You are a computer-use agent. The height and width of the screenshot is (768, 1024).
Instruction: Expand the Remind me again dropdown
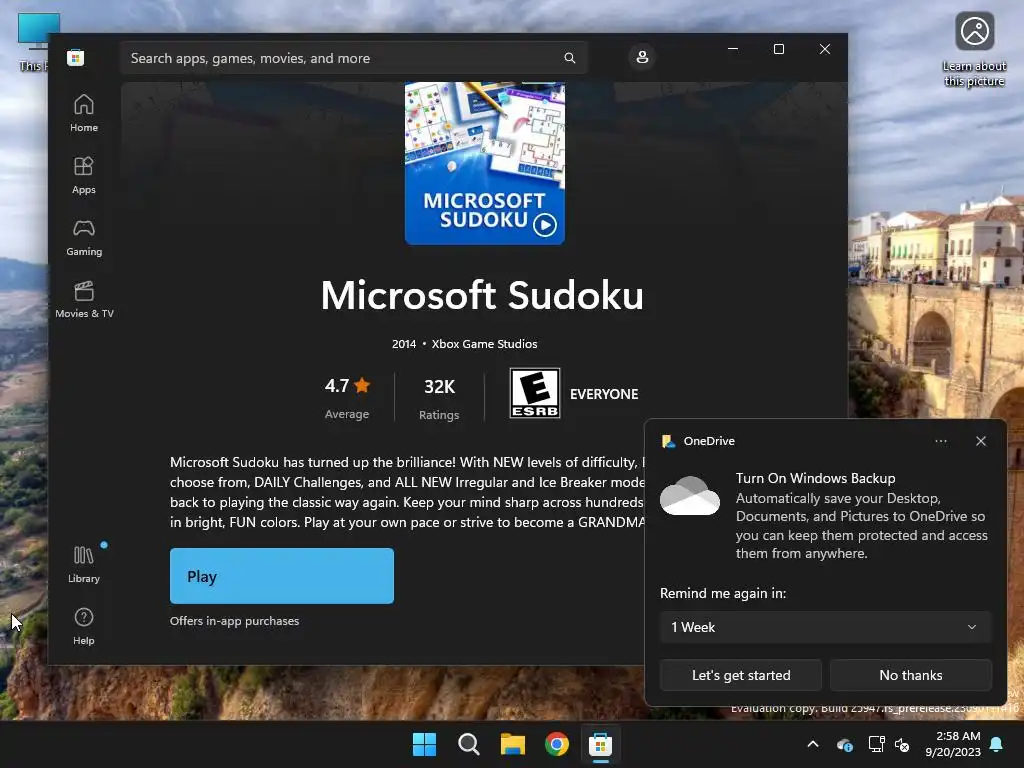coord(825,627)
